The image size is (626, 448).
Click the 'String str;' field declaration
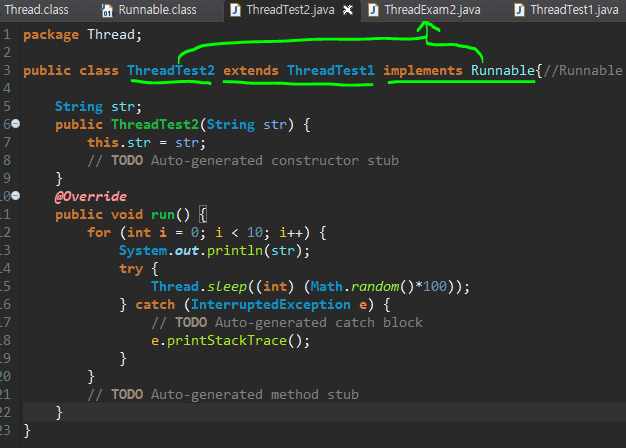98,107
